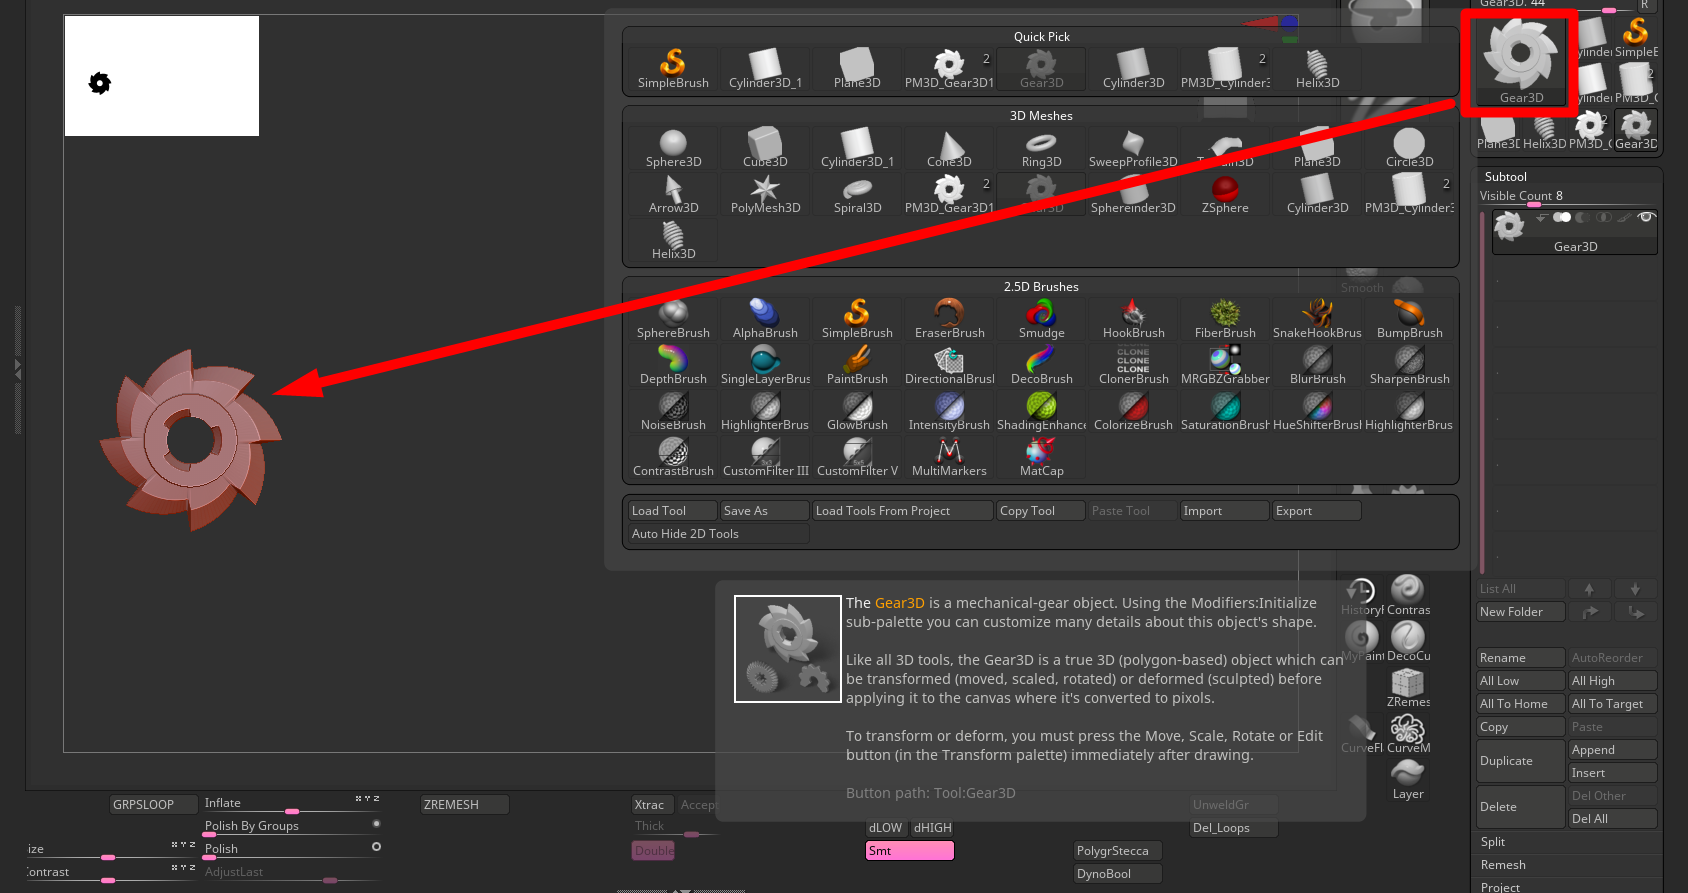Click the Import button
Viewport: 1688px width, 893px height.
[x=1225, y=511]
